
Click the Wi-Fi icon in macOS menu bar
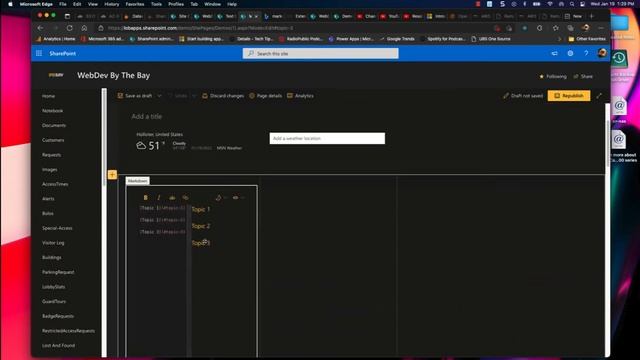pos(550,4)
